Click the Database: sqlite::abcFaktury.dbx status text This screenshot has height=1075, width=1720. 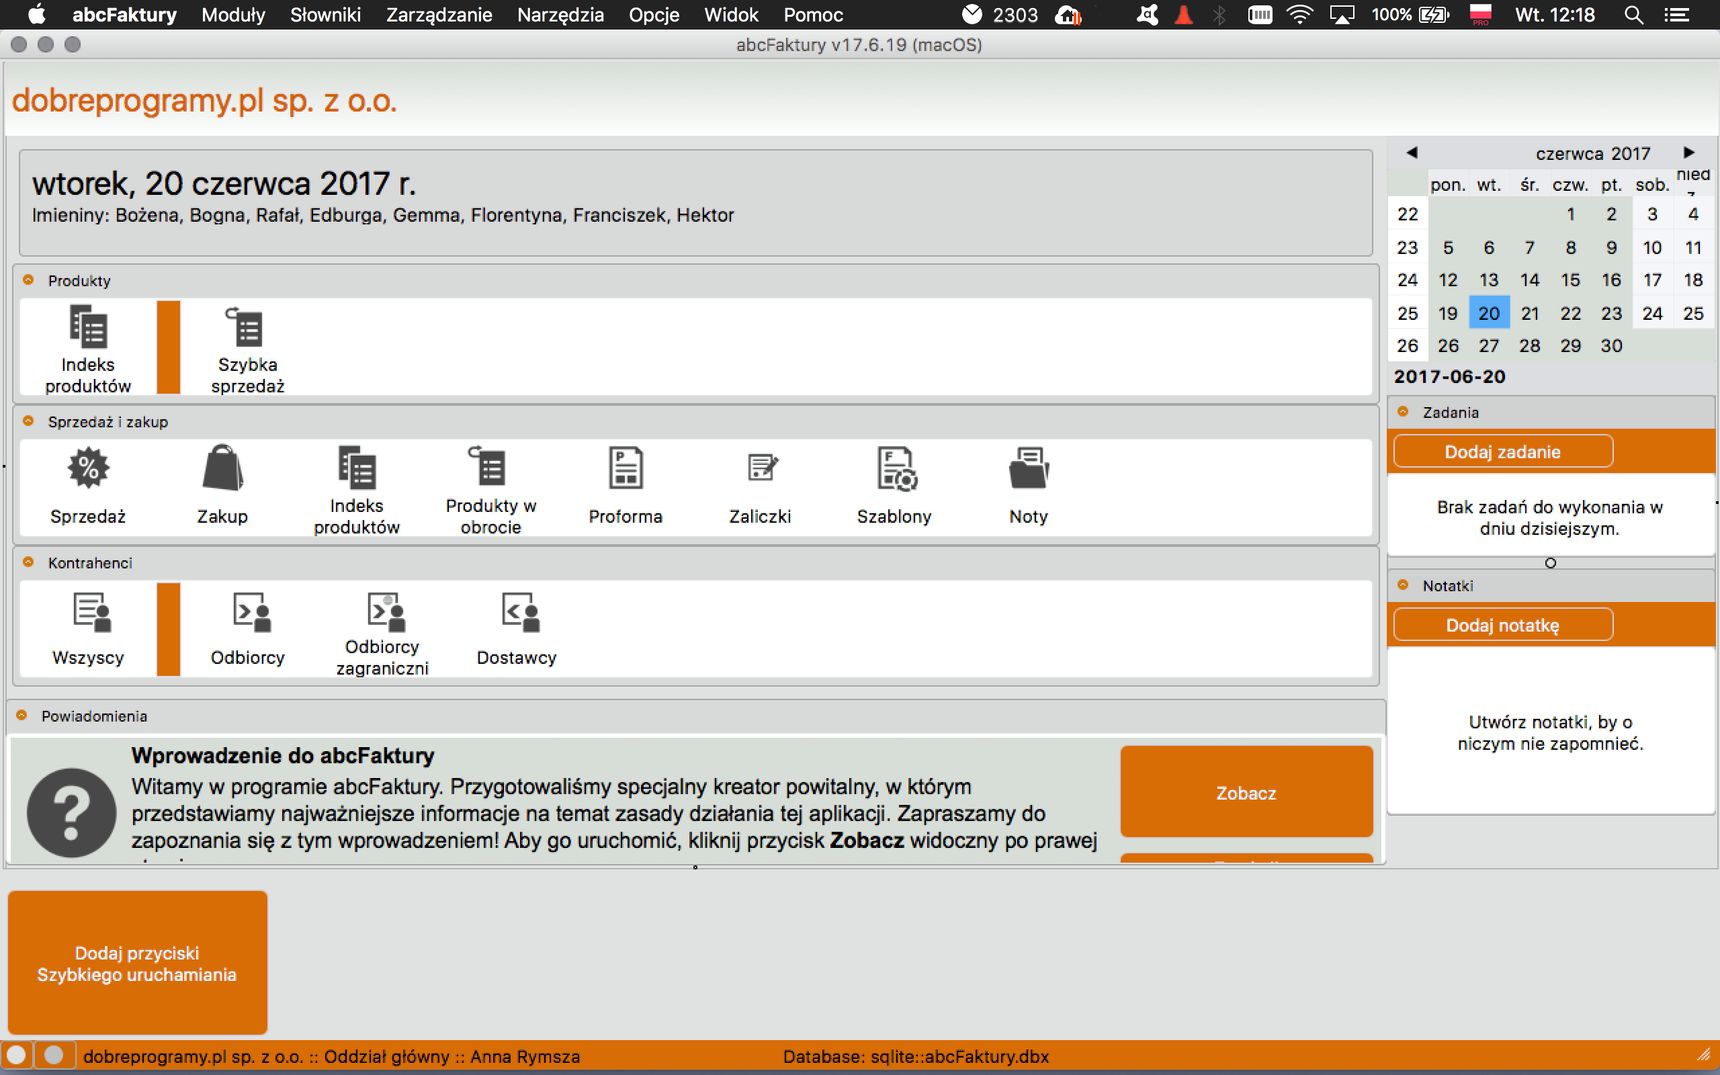(916, 1056)
